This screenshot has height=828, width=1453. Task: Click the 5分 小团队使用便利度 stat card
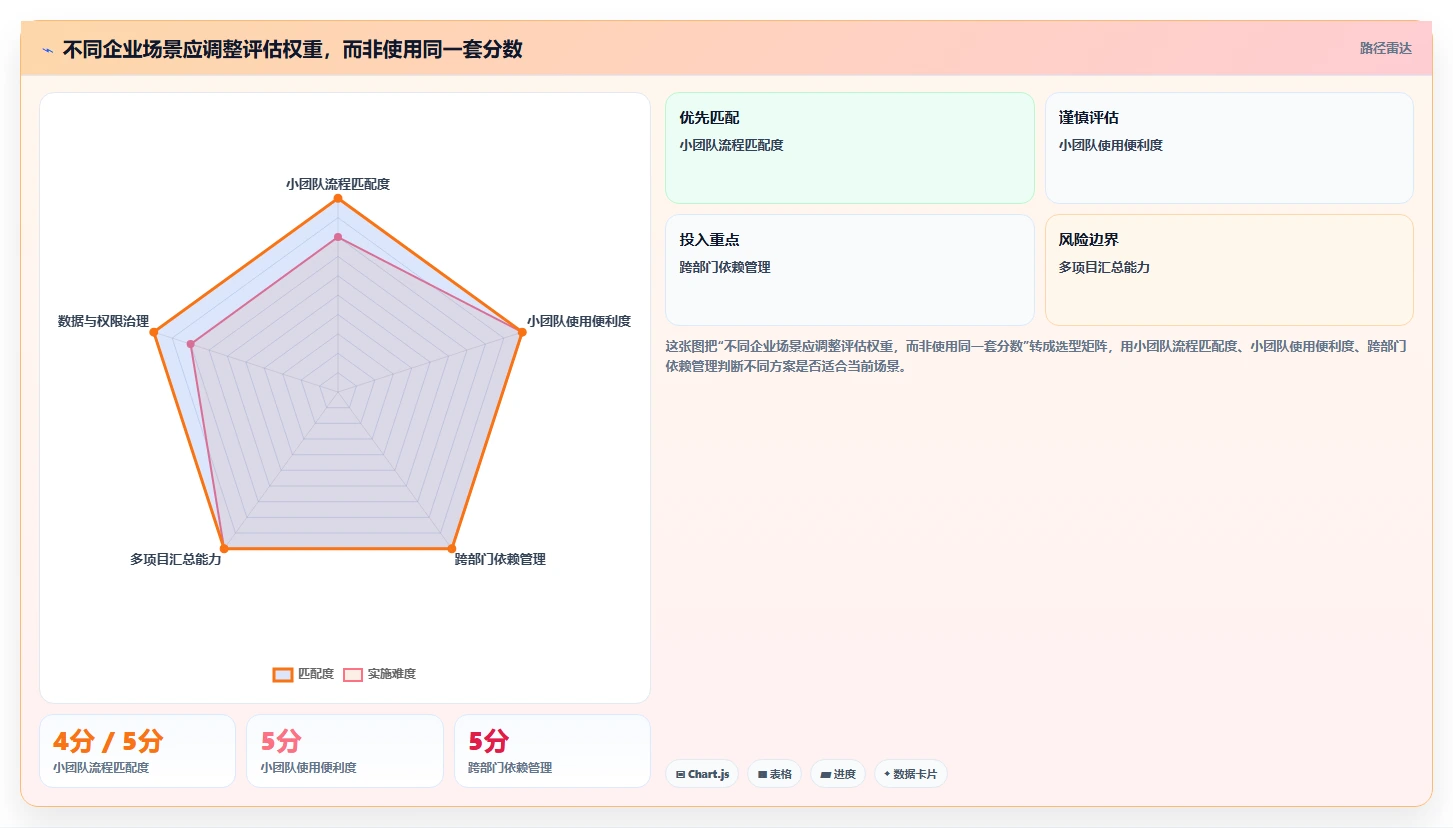[x=345, y=751]
